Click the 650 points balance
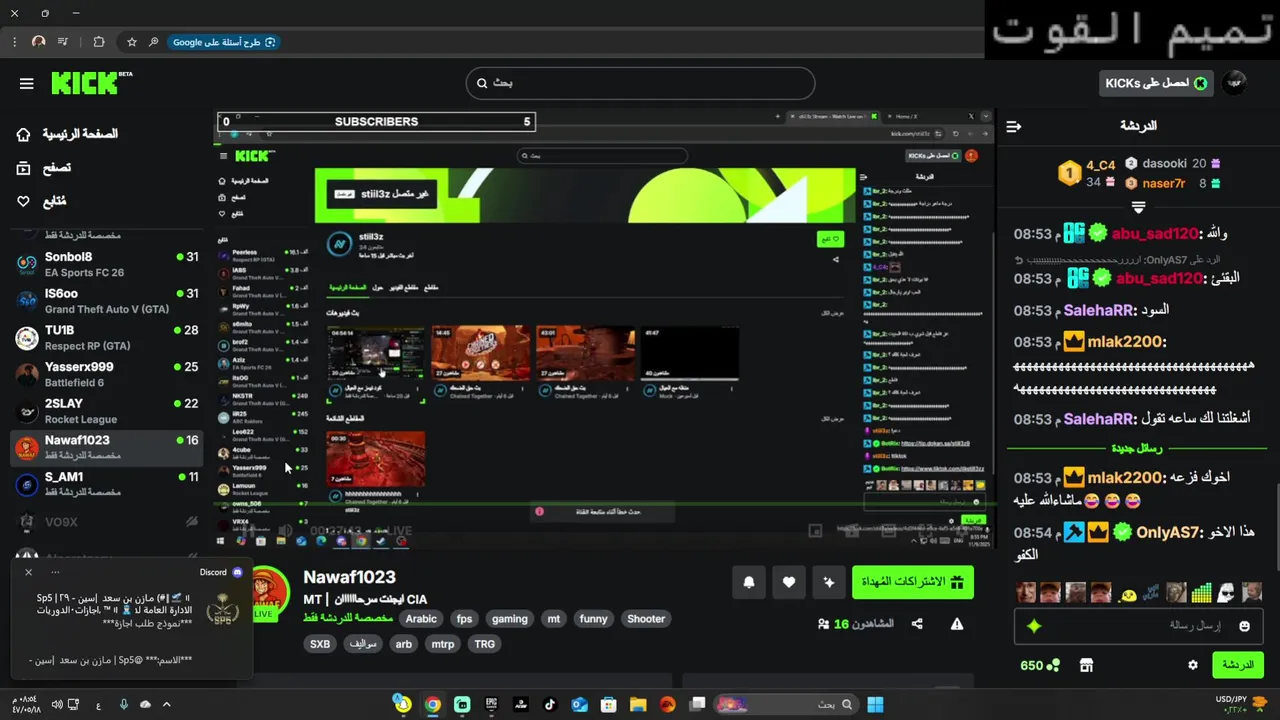Screen dimensions: 1280x720 point(1039,665)
